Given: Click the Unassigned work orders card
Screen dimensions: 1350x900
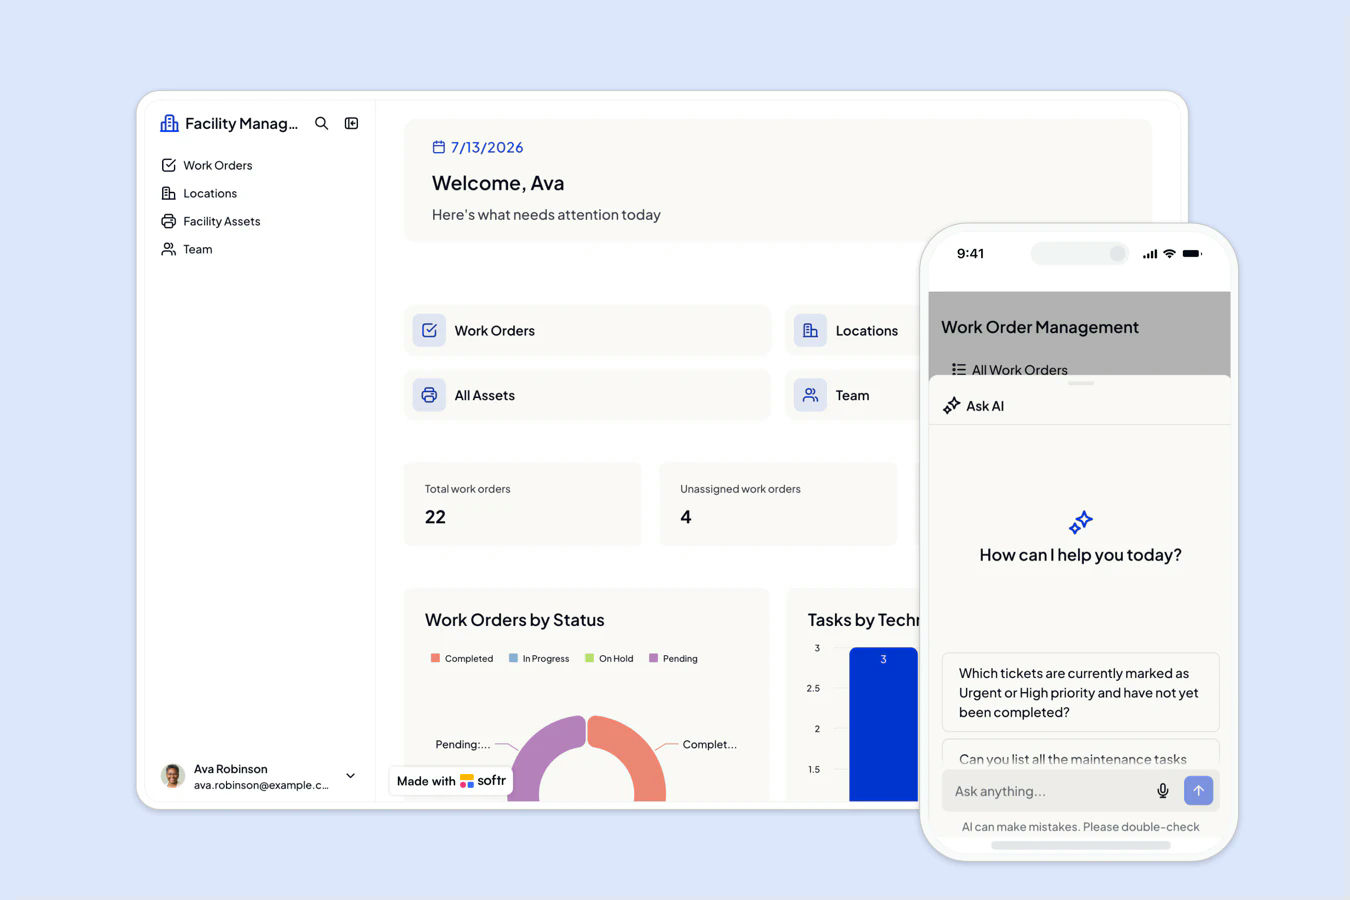Looking at the screenshot, I should [778, 504].
